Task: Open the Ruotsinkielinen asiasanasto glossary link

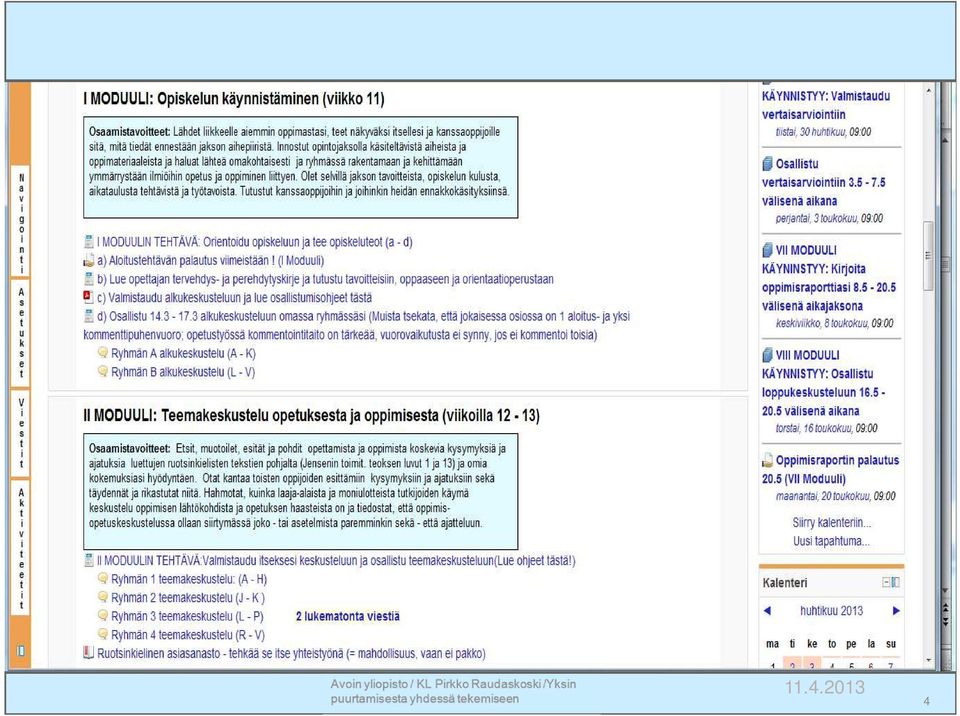Action: (291, 654)
